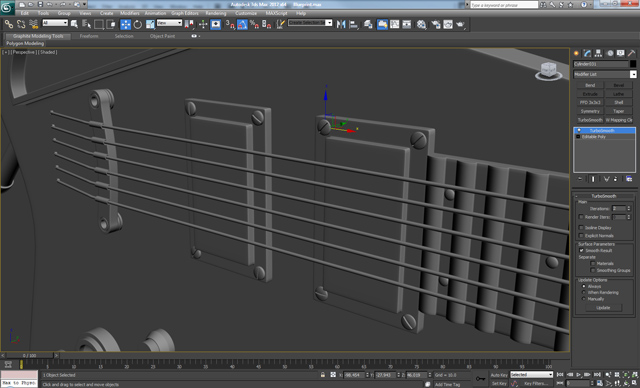Image resolution: width=640 pixels, height=388 pixels.
Task: Select the Always update radio button
Action: pos(584,286)
